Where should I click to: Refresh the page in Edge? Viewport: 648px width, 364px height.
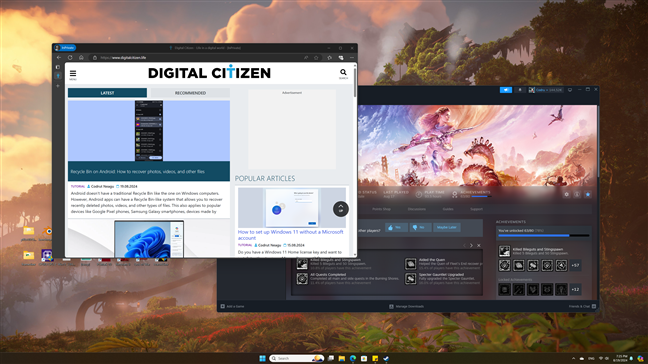70,57
